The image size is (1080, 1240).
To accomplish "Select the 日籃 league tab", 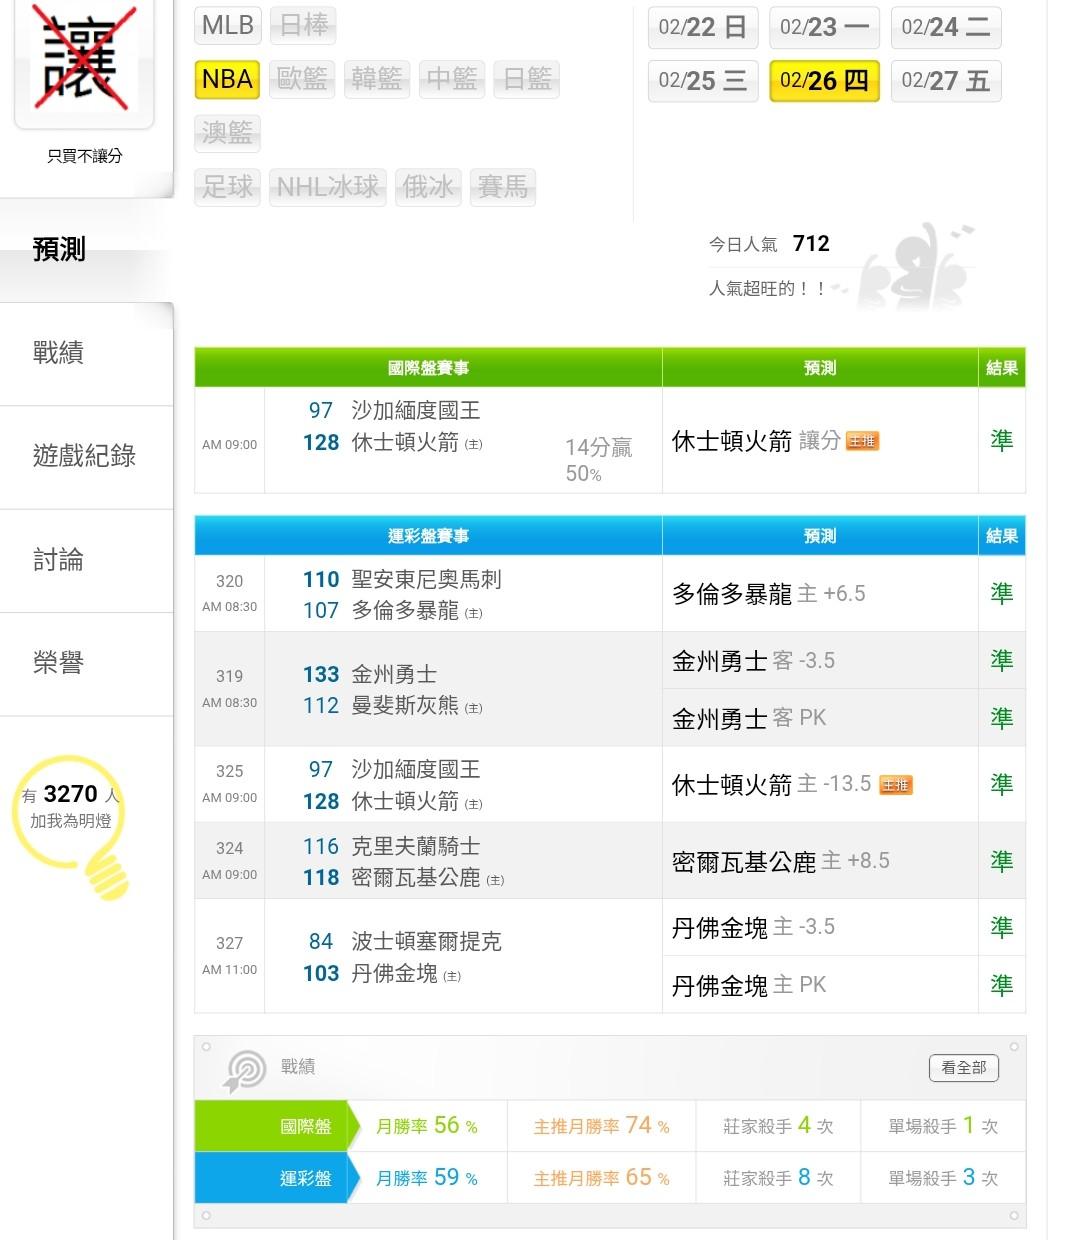I will (x=527, y=79).
